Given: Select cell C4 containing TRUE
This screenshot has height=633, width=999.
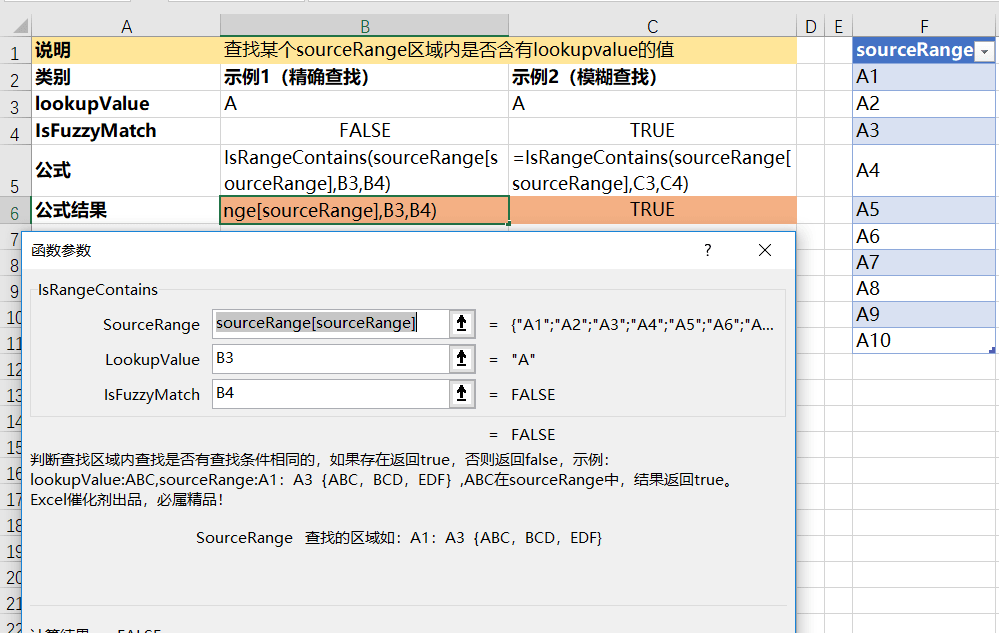Looking at the screenshot, I should pos(652,131).
